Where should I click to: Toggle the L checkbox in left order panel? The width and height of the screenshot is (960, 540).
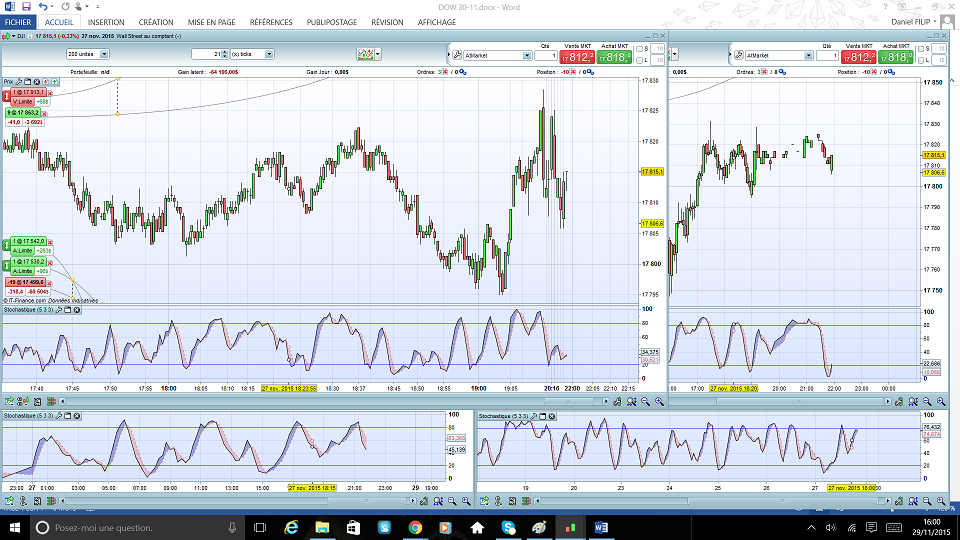[640, 59]
